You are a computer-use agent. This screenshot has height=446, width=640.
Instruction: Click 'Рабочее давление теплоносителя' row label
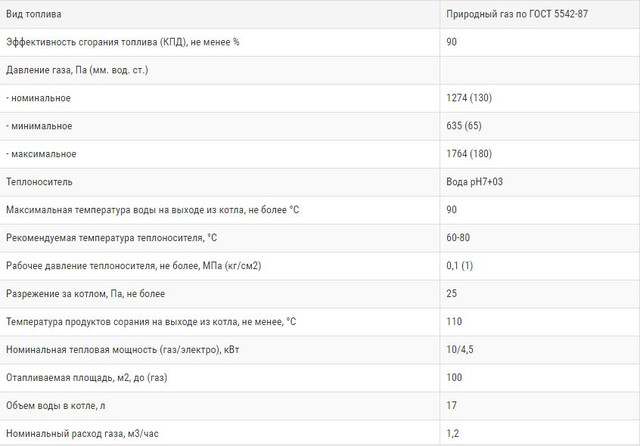click(x=133, y=266)
